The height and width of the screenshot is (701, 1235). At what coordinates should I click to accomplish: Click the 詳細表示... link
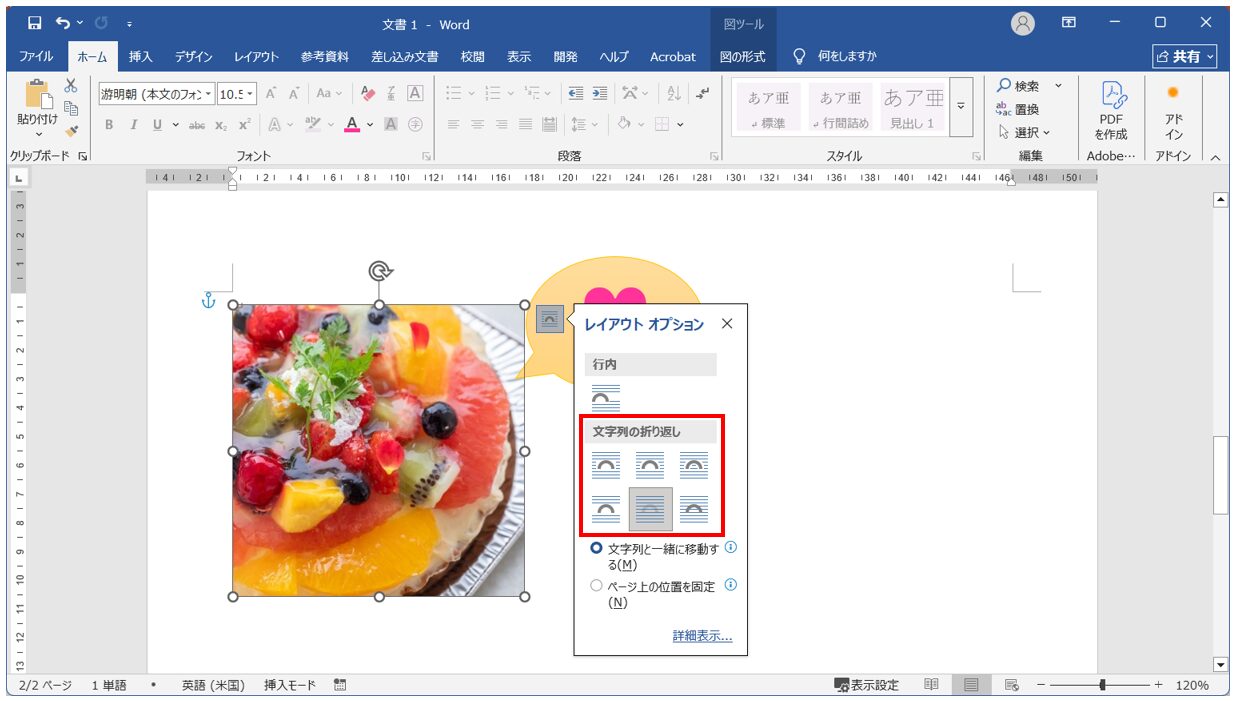click(702, 636)
